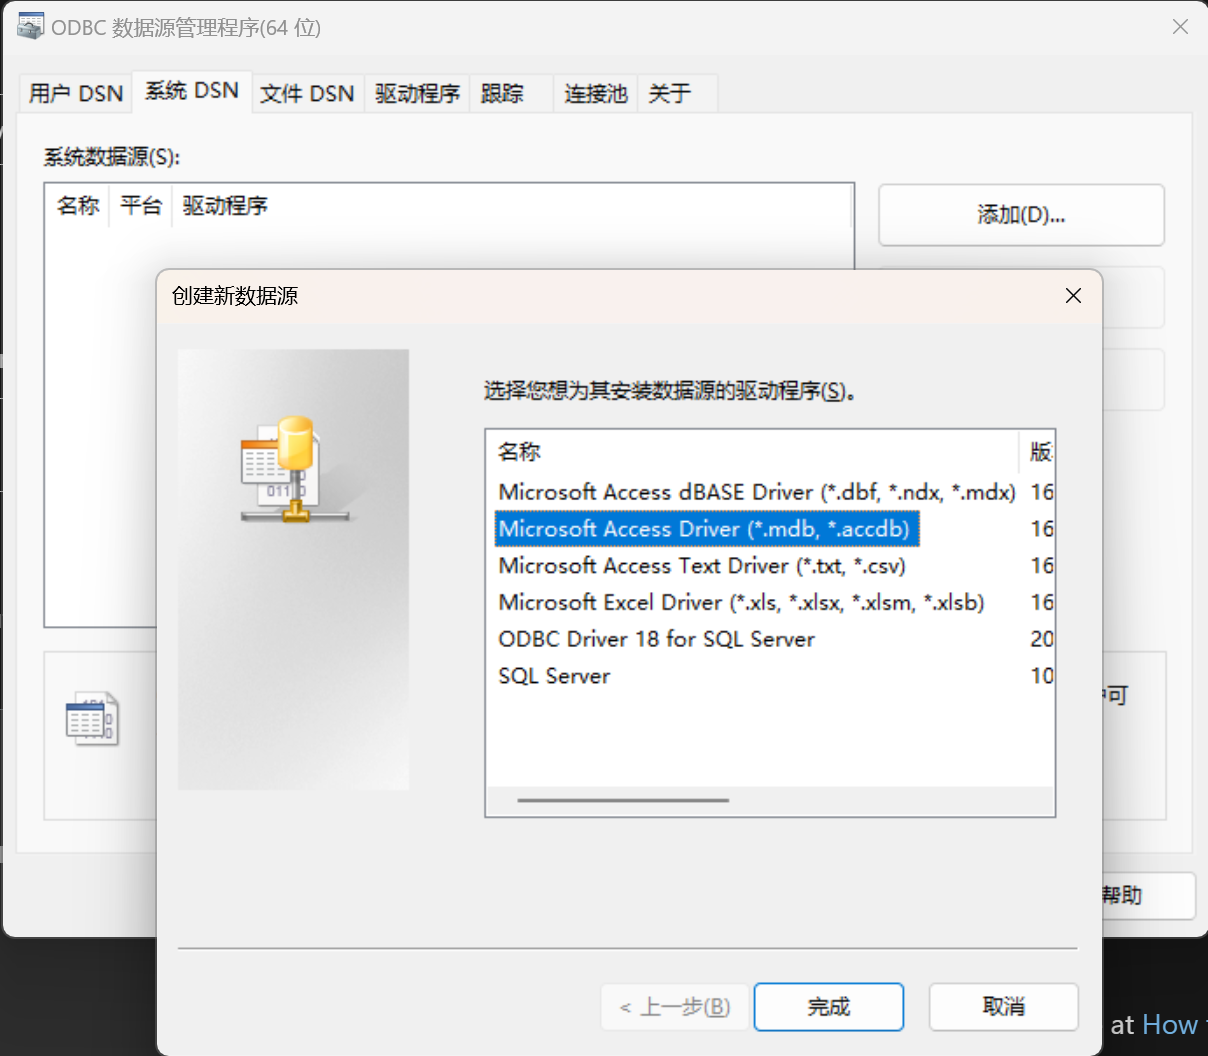Close the 创建新数据源 dialog

point(1073,296)
